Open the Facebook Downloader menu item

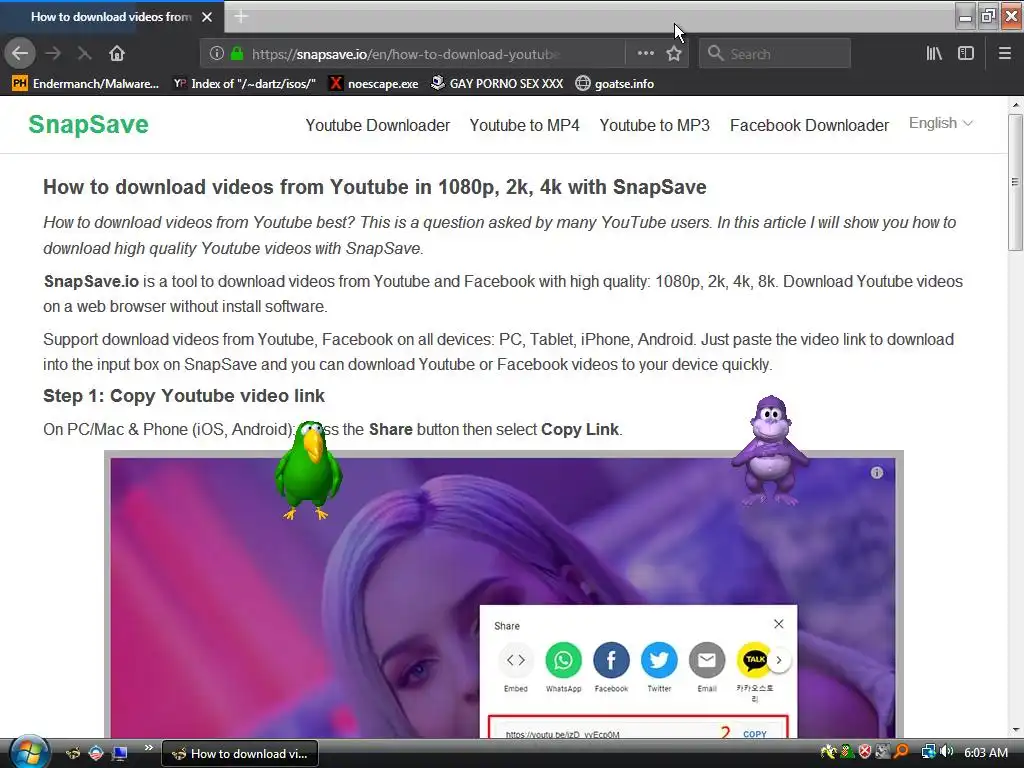tap(809, 125)
